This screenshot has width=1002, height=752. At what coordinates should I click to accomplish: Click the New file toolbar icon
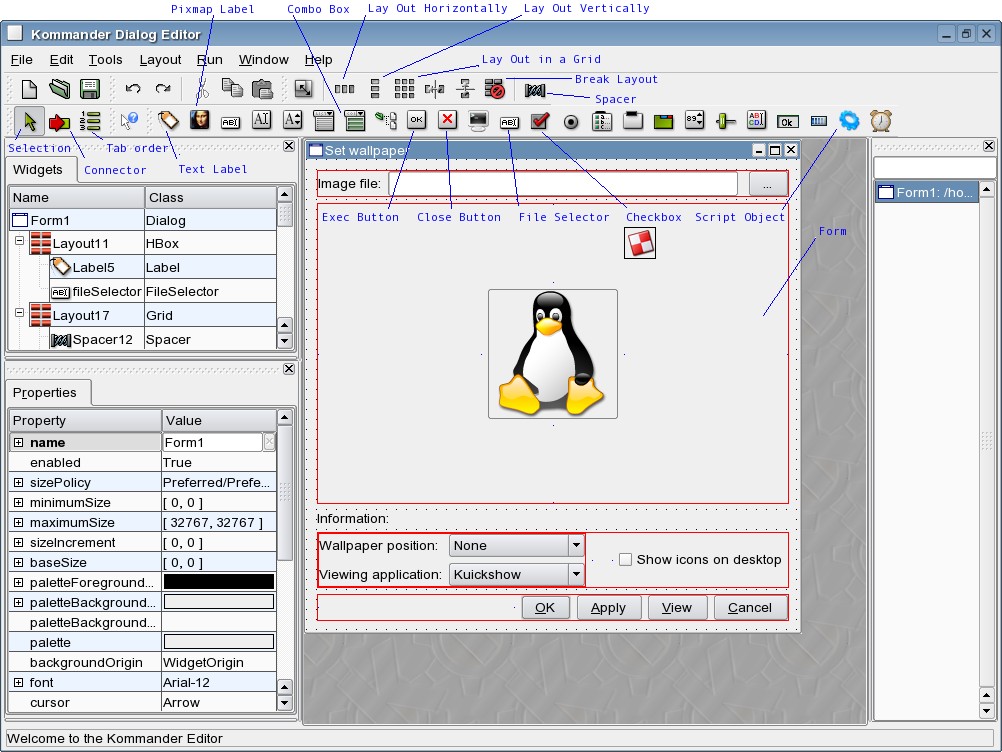click(x=29, y=89)
